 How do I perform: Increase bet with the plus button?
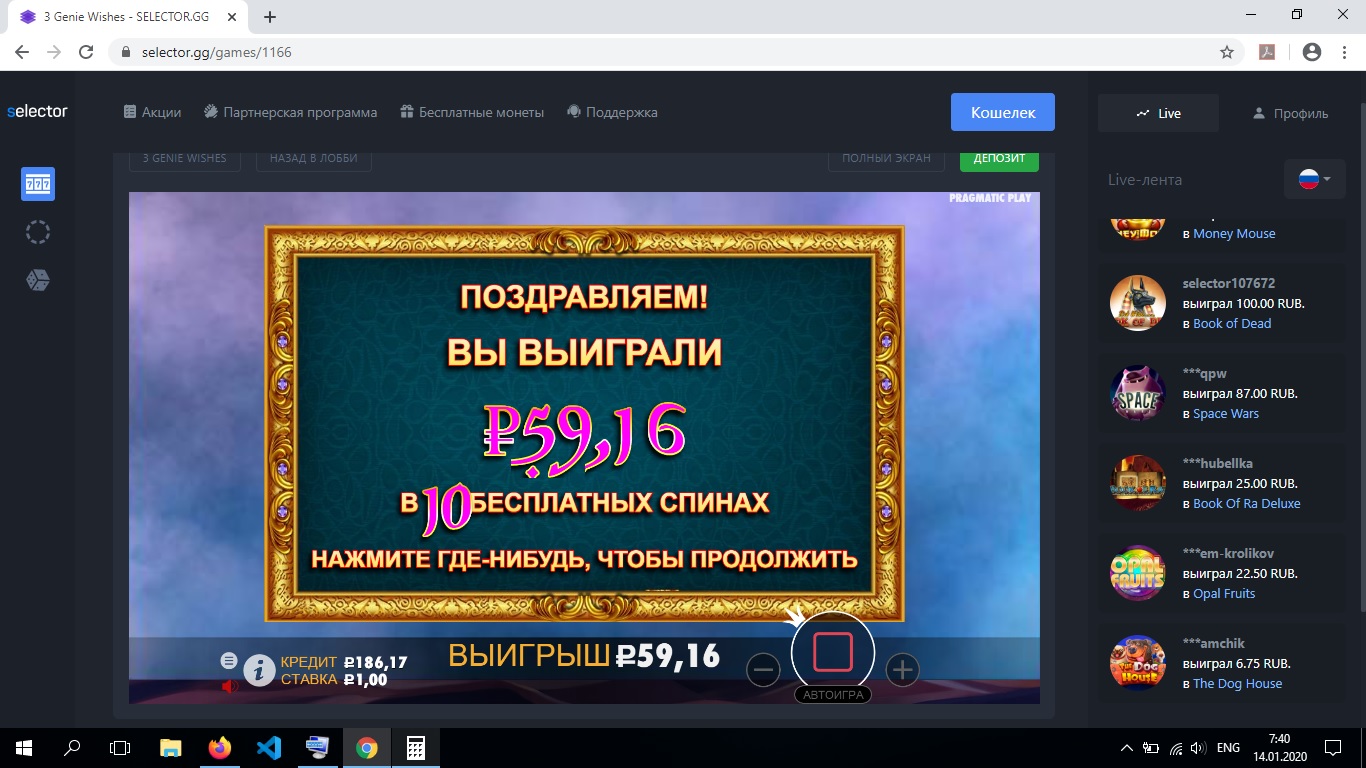coord(902,670)
